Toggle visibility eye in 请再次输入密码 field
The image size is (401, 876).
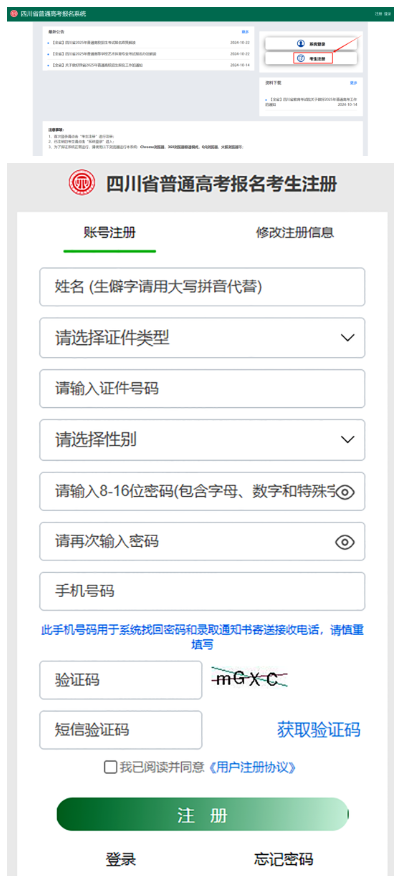346,541
